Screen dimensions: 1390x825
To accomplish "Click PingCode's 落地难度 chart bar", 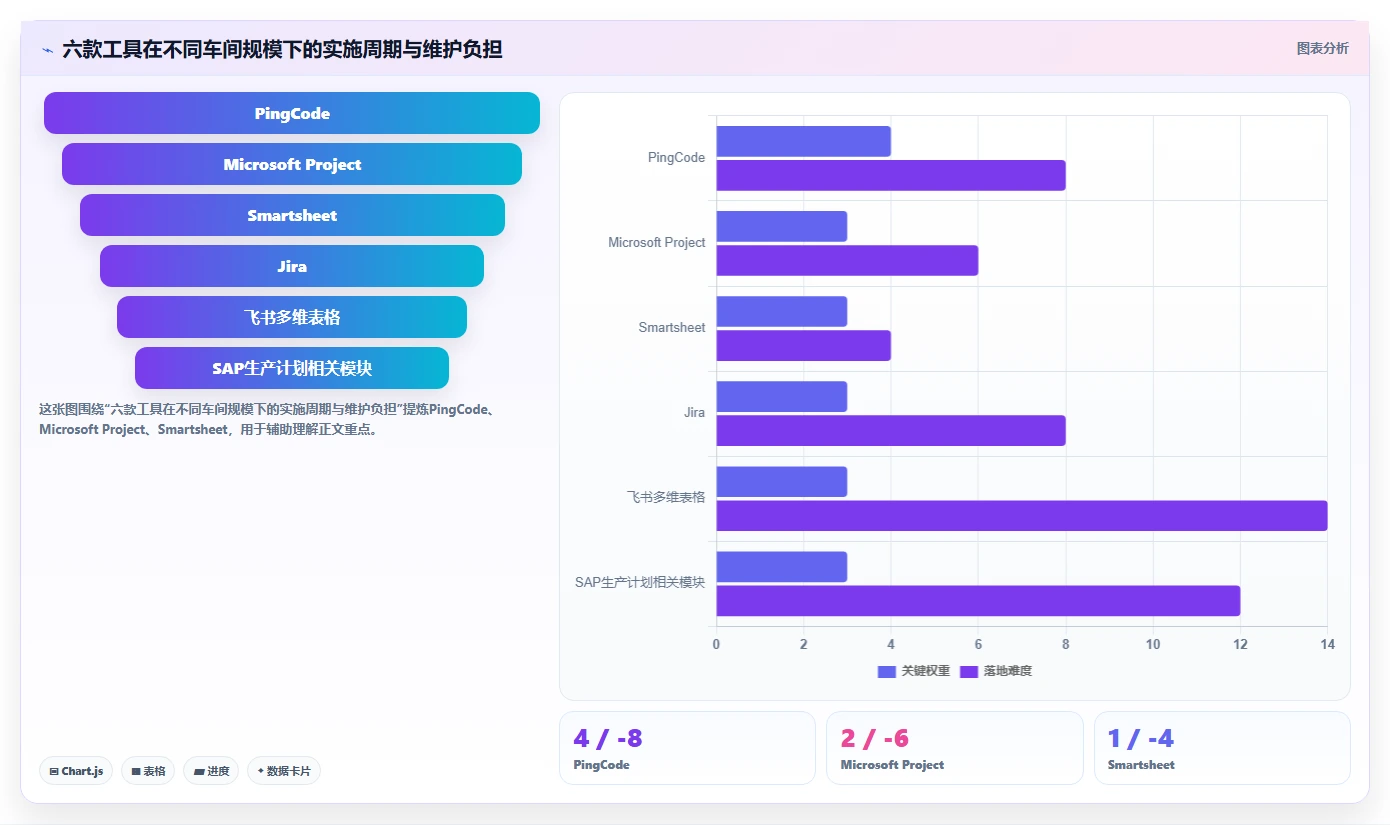I will (891, 175).
